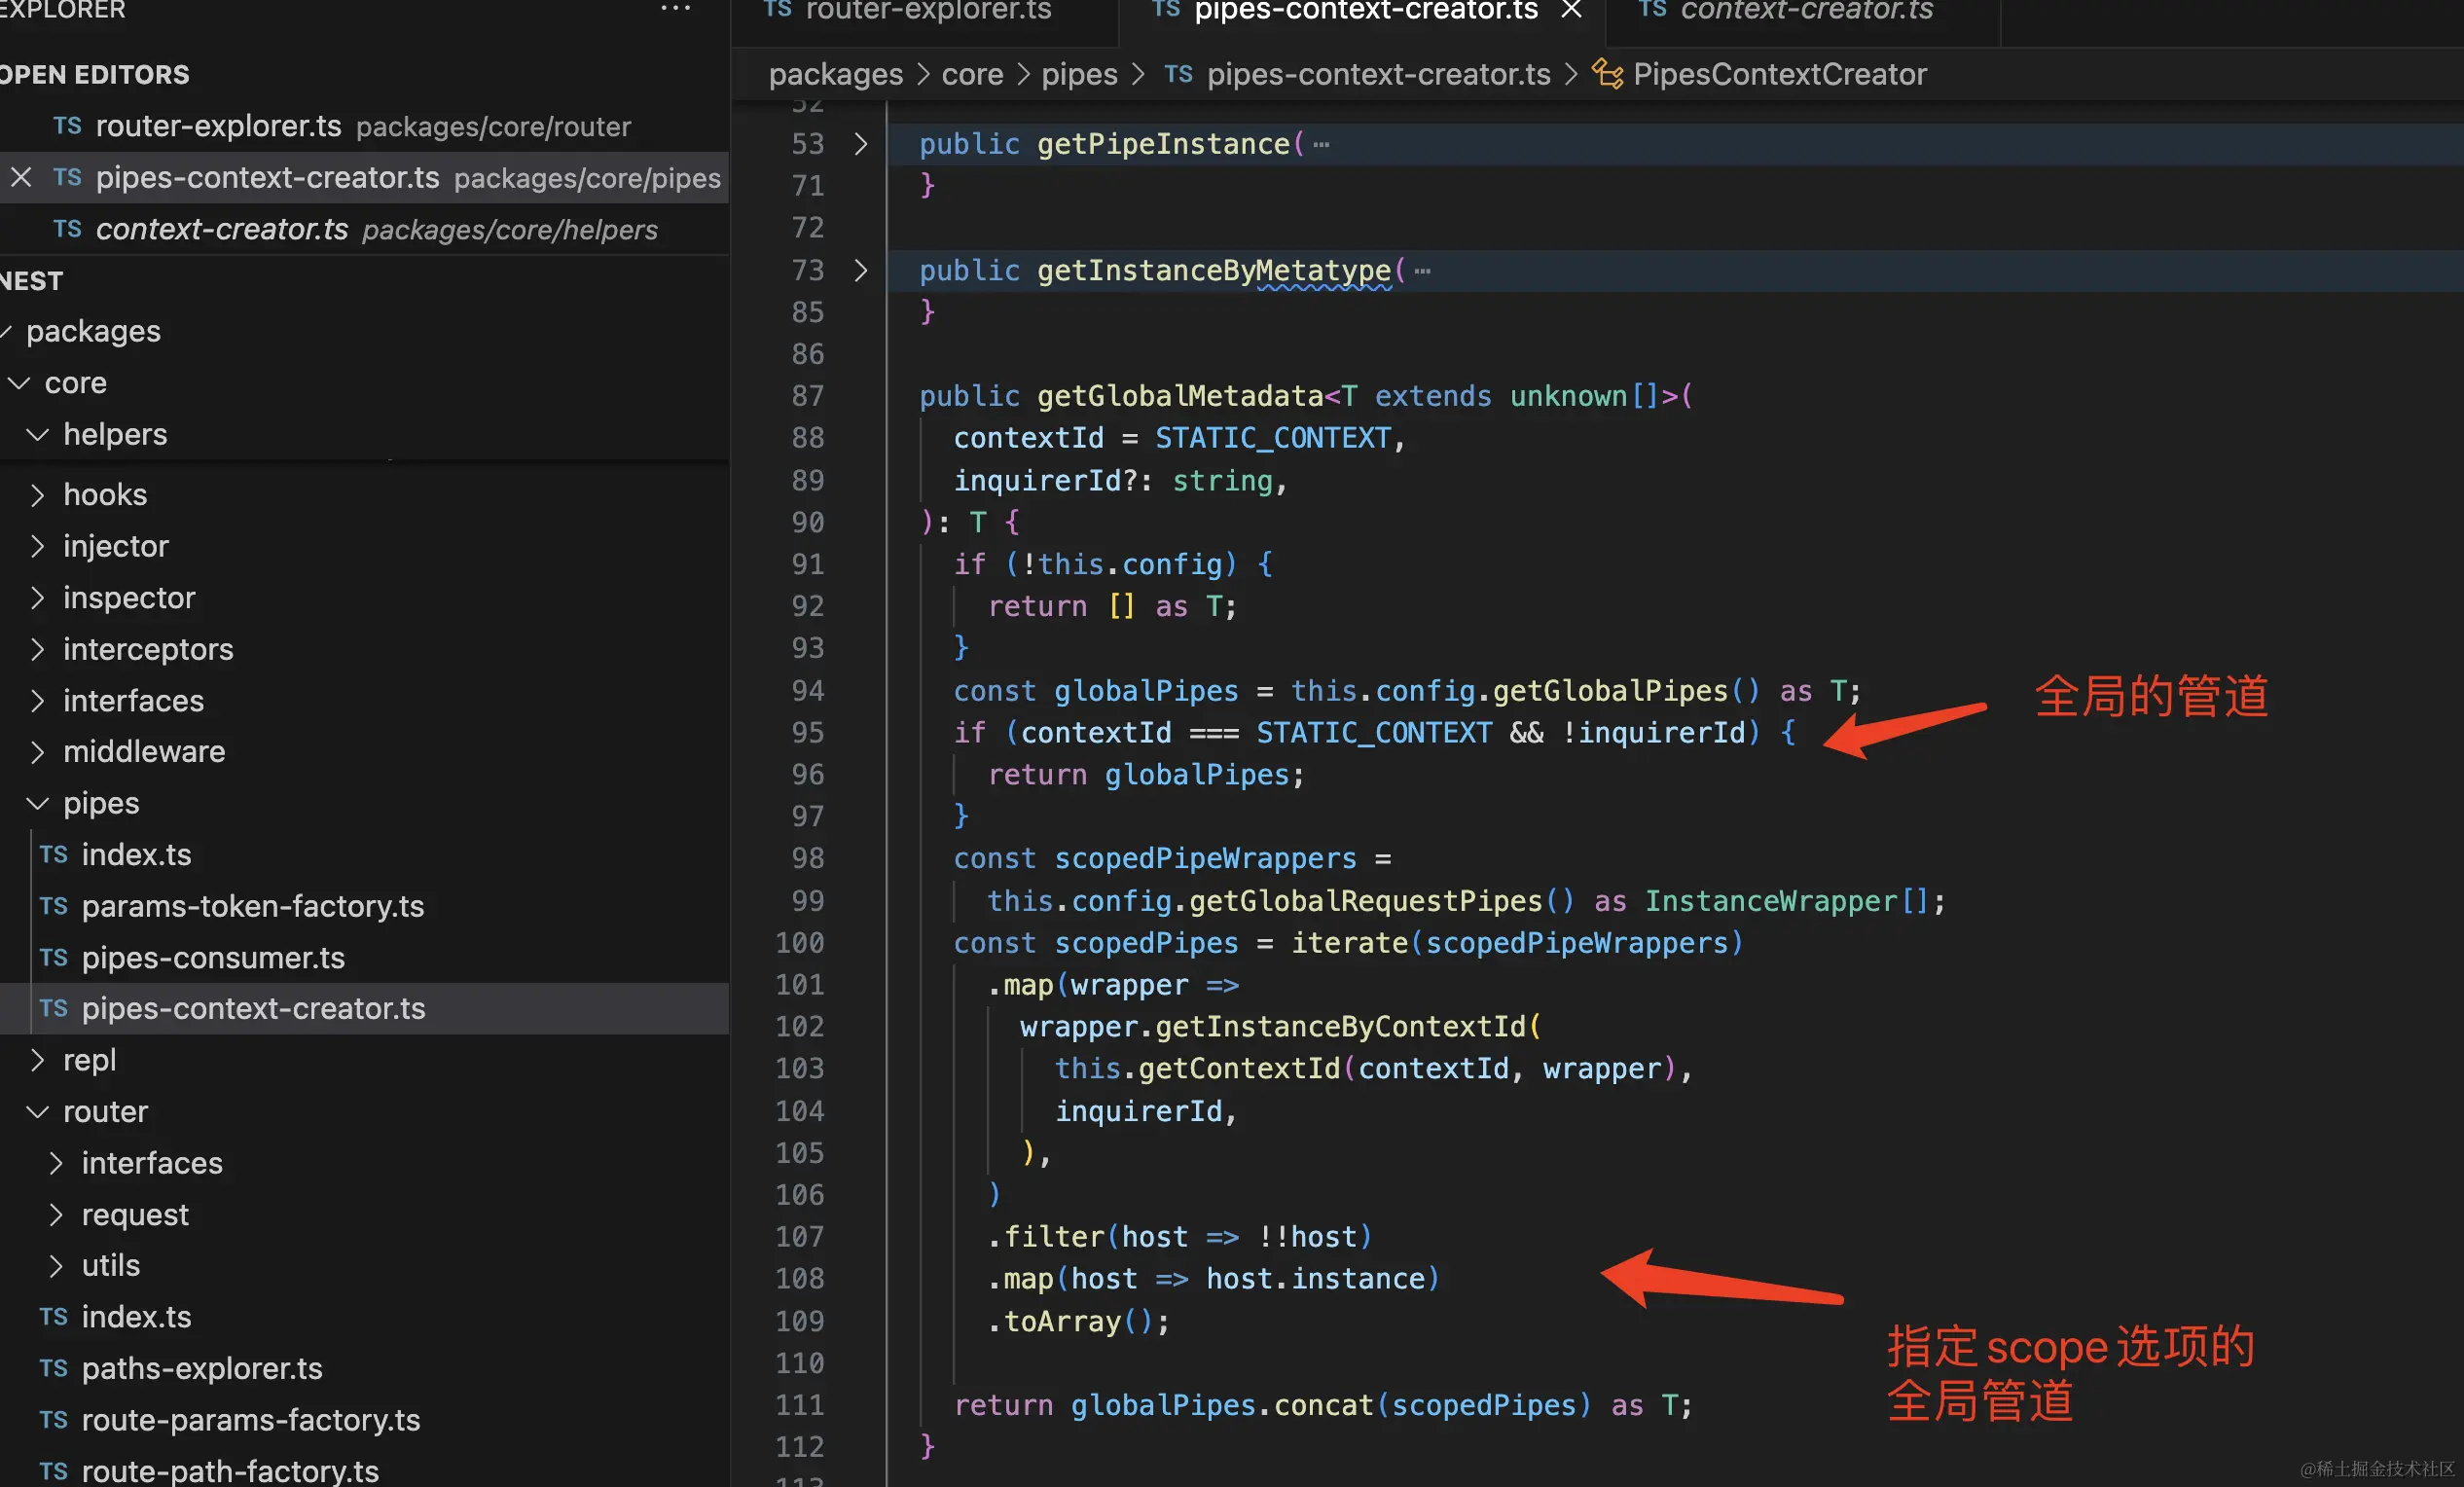Expand the hooks folder
Screen dimensions: 2464x1487
(38, 495)
